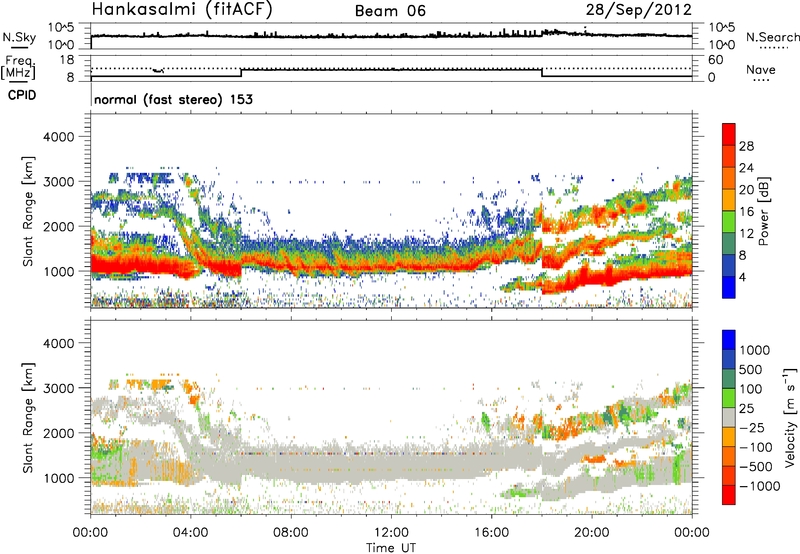Select the "N.Sky" legend label
This screenshot has height=554, width=800.
(19, 37)
